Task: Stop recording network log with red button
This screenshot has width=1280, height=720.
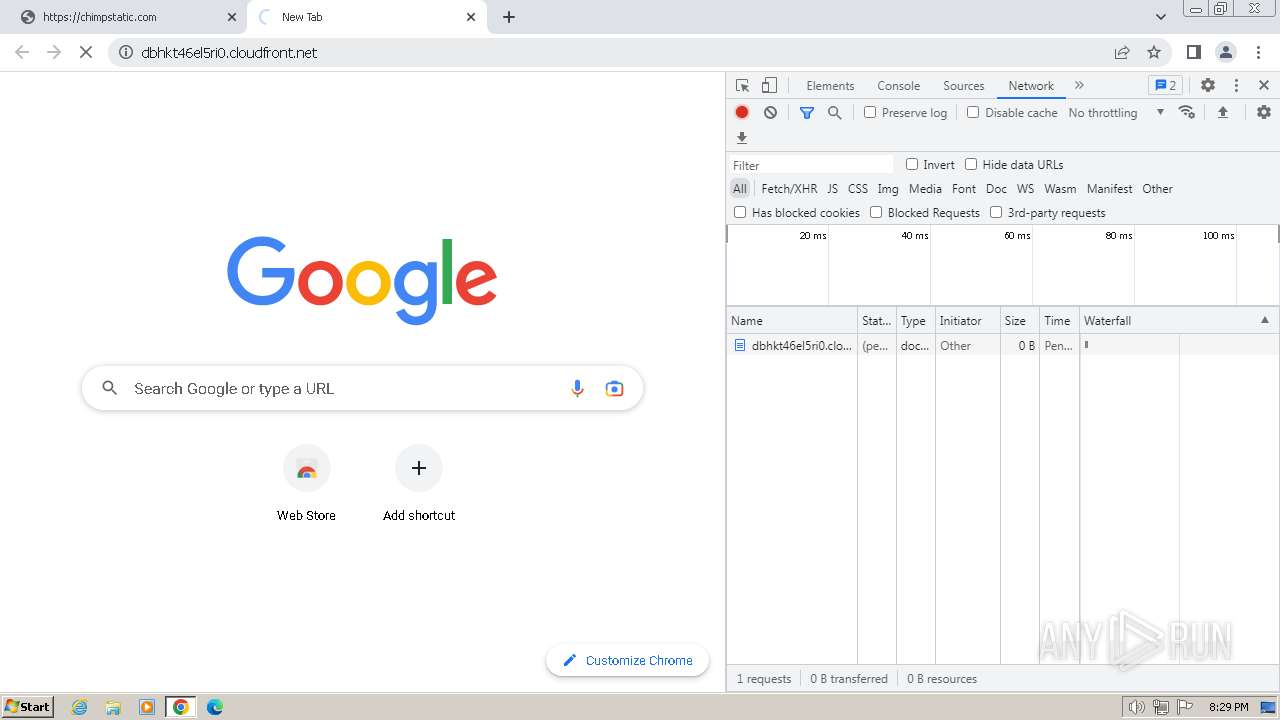Action: pyautogui.click(x=742, y=113)
